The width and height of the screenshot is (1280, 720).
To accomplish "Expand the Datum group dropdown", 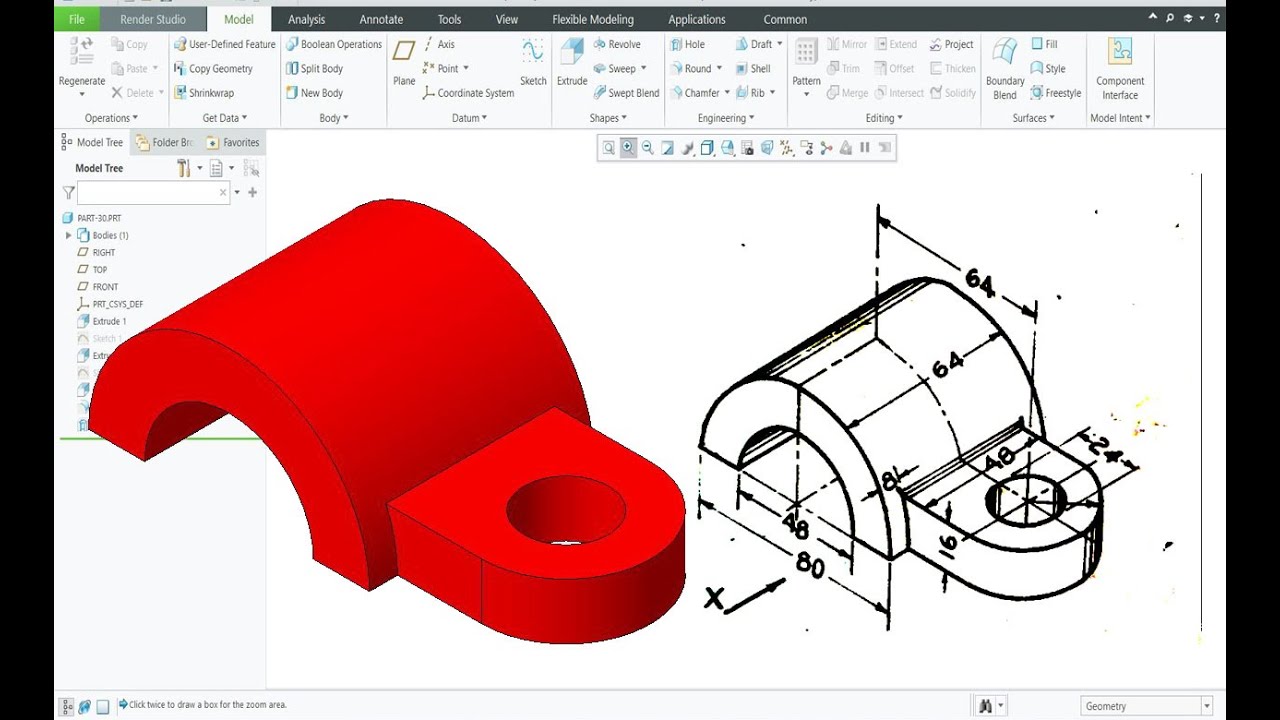I will (469, 118).
